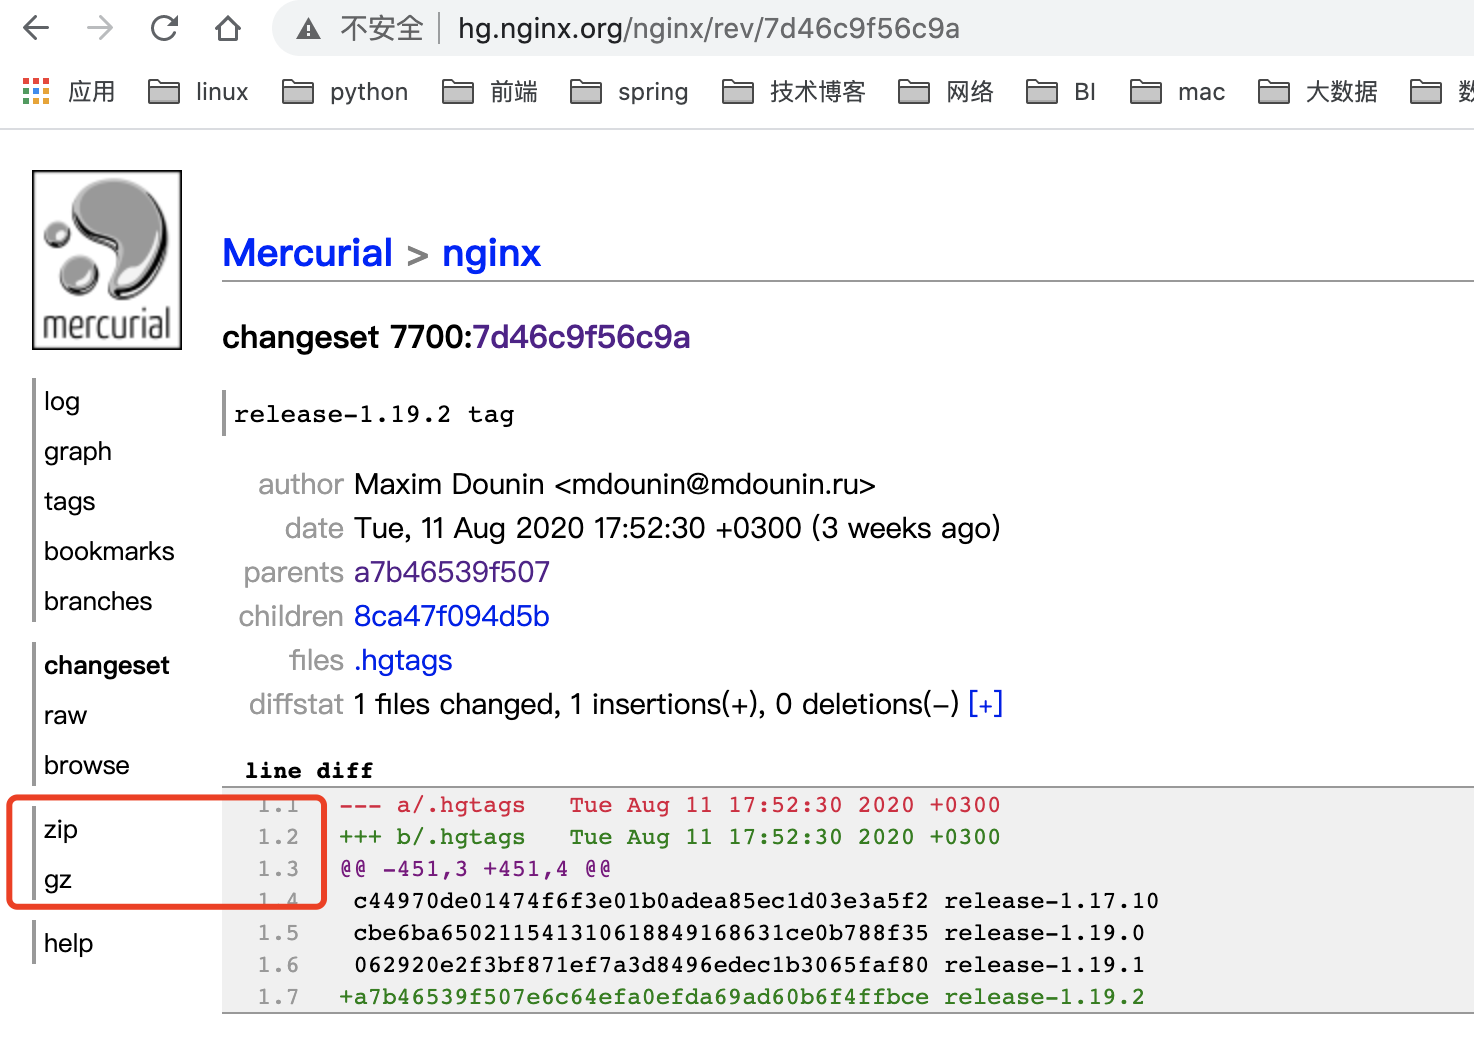Click diff line number 1.7
The image size is (1474, 1058).
point(278,997)
